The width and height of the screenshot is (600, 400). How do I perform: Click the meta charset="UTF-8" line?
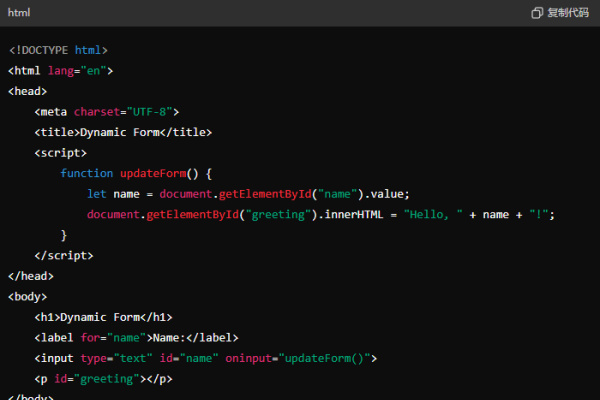click(106, 112)
